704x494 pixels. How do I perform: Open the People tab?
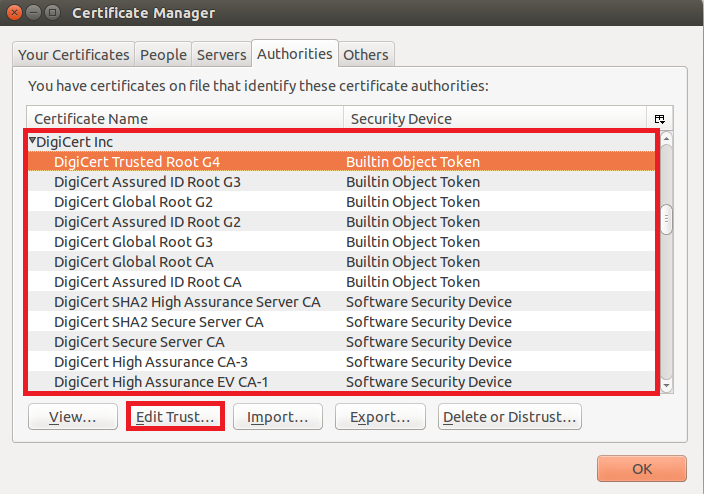163,55
